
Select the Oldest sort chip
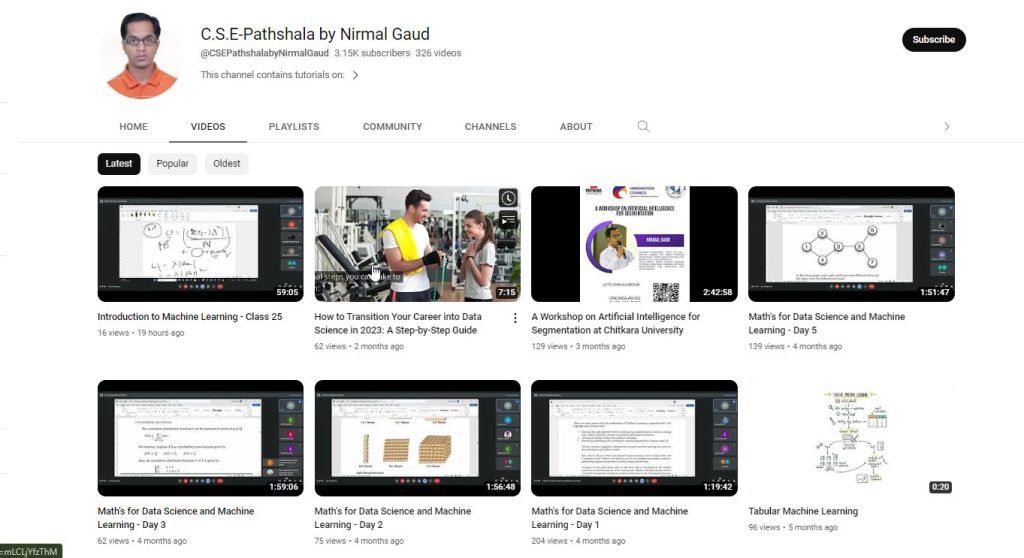pyautogui.click(x=227, y=164)
